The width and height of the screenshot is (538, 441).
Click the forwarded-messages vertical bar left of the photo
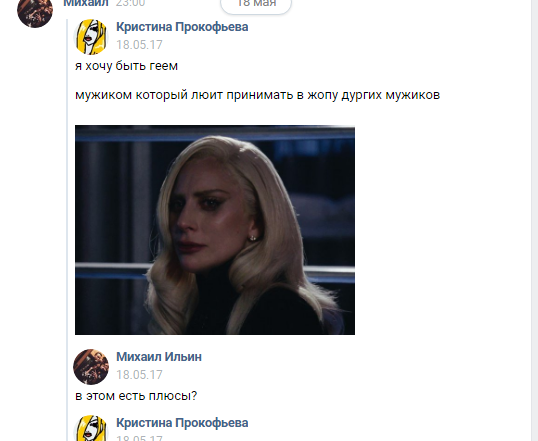point(67,230)
